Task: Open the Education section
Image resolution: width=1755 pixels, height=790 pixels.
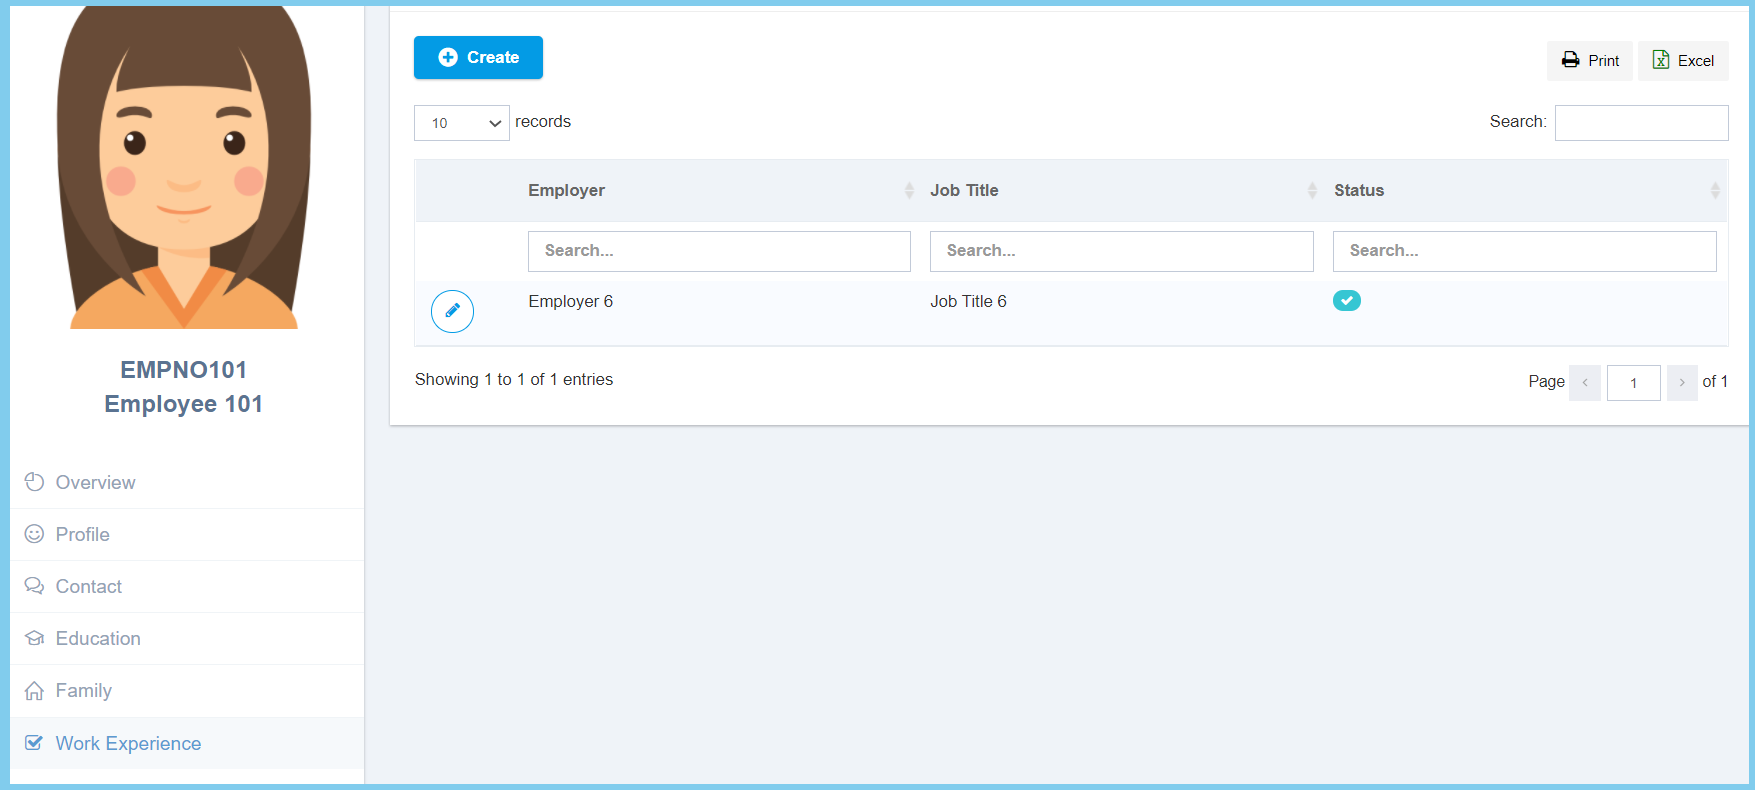Action: (98, 639)
